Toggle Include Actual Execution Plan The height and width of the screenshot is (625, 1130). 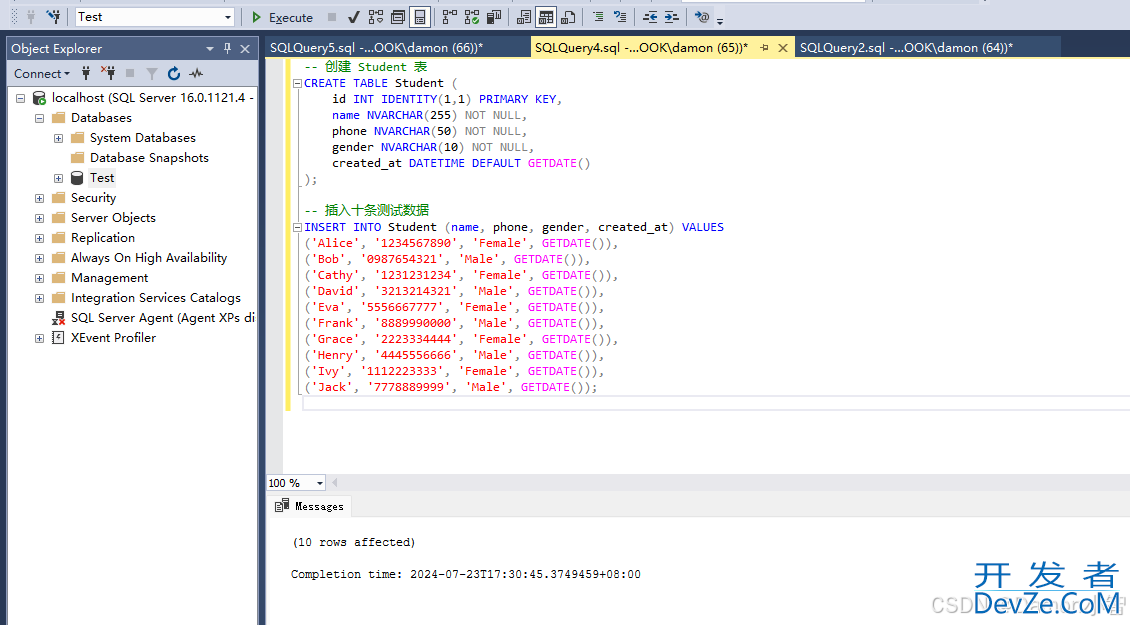[x=450, y=17]
